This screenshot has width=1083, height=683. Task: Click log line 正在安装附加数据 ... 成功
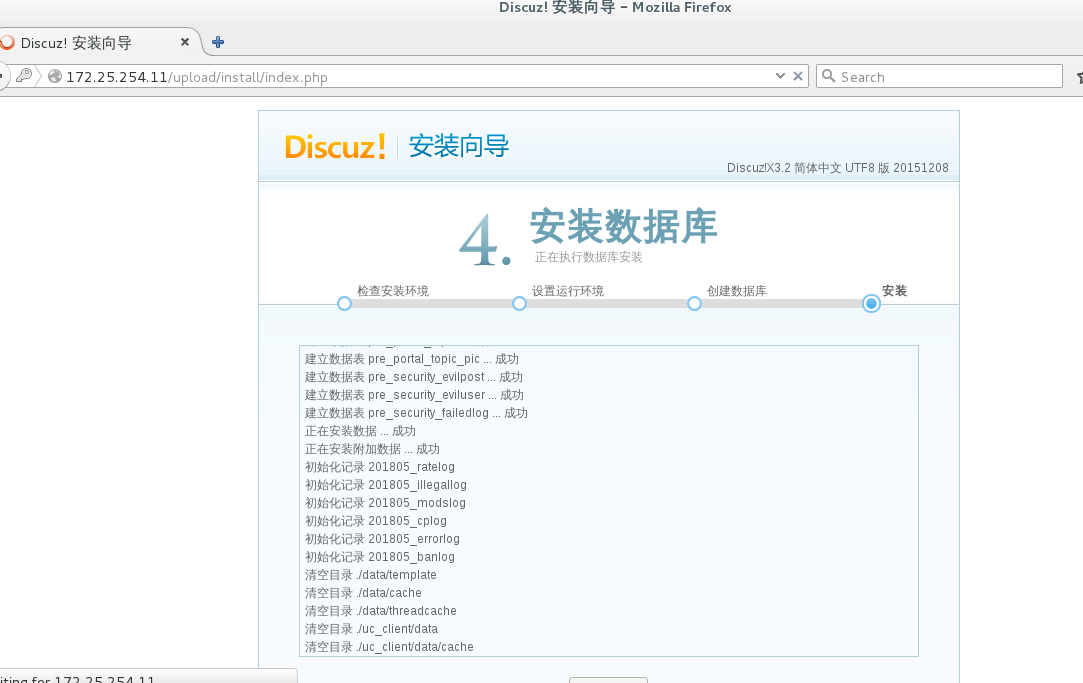[x=372, y=449]
